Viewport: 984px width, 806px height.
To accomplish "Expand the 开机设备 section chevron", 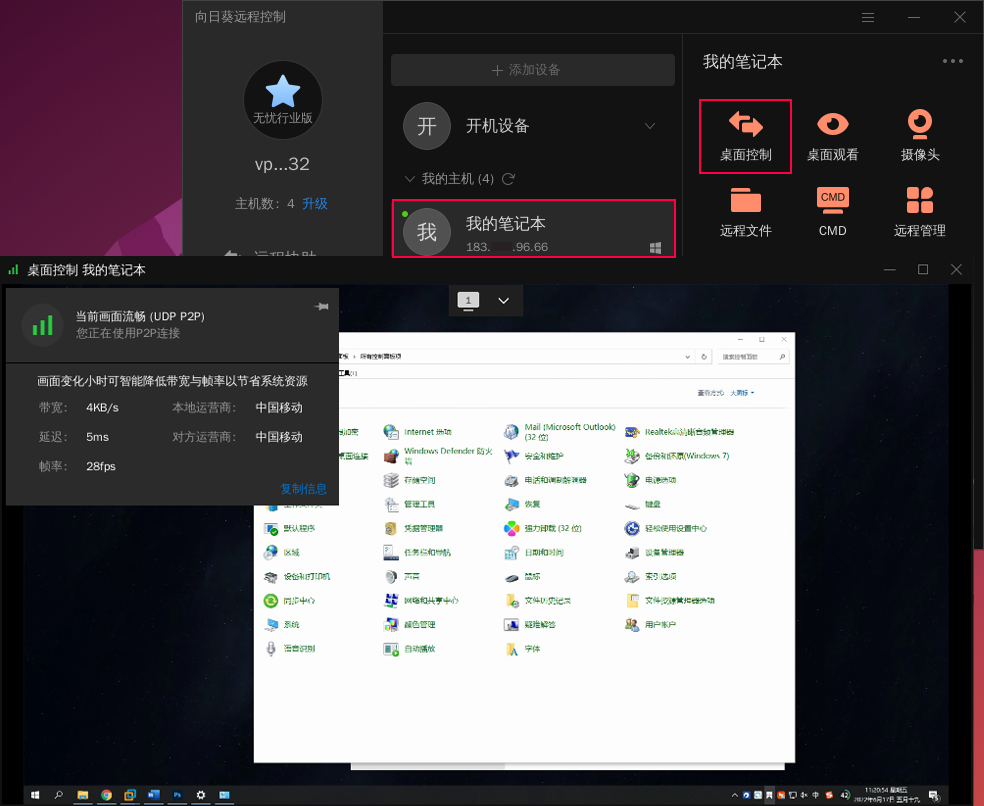I will [650, 126].
